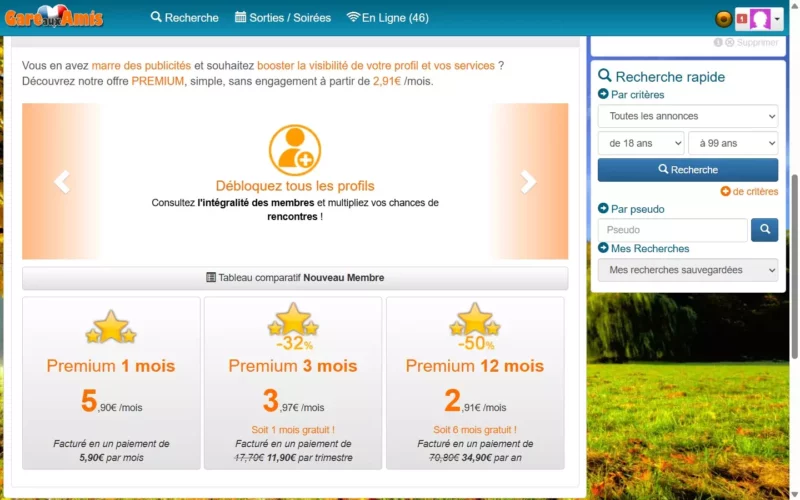Open the En Ligne (46) members list

(x=387, y=17)
